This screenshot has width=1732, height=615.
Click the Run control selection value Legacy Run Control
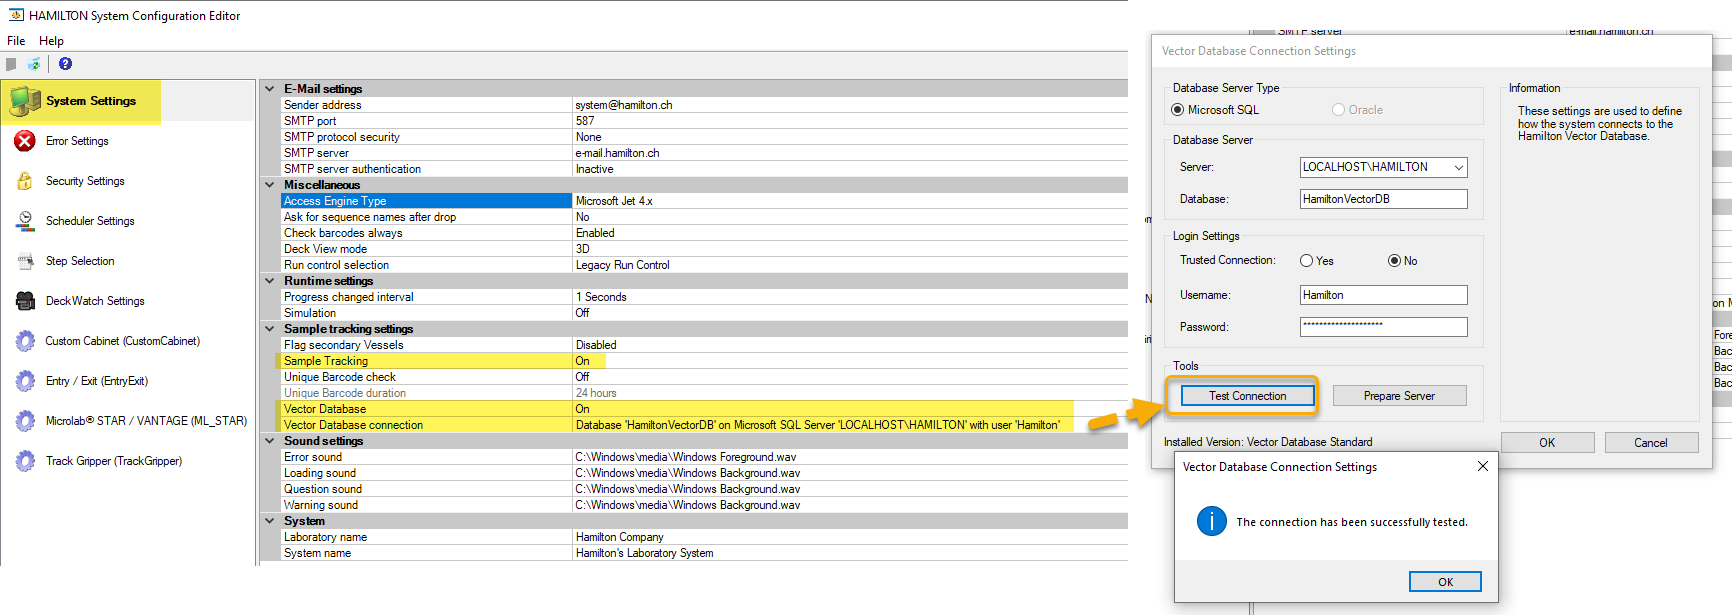623,265
